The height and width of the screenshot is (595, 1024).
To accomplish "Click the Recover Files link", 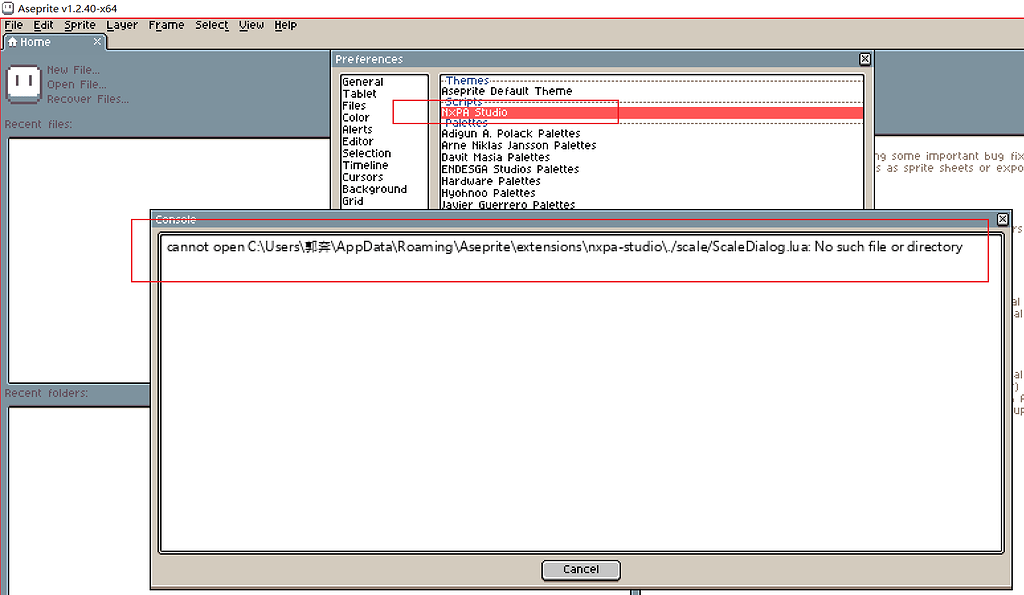I will (x=85, y=99).
